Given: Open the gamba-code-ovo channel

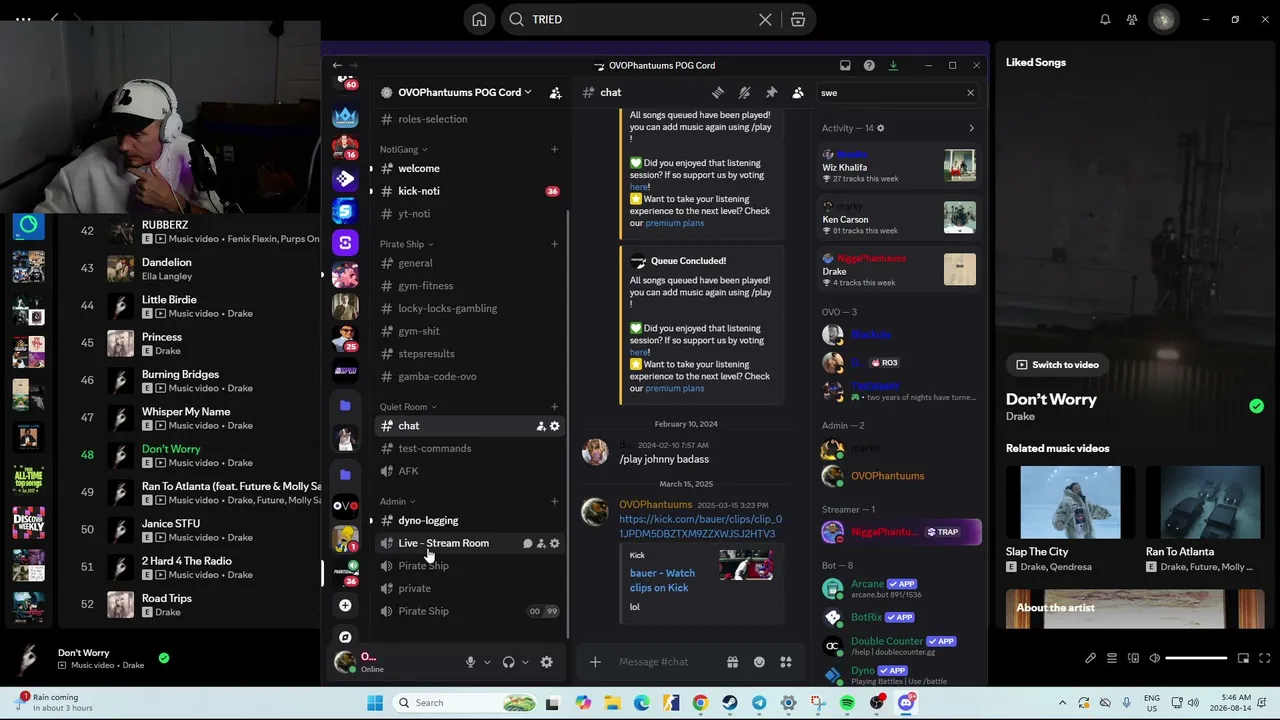Looking at the screenshot, I should 469,377.
